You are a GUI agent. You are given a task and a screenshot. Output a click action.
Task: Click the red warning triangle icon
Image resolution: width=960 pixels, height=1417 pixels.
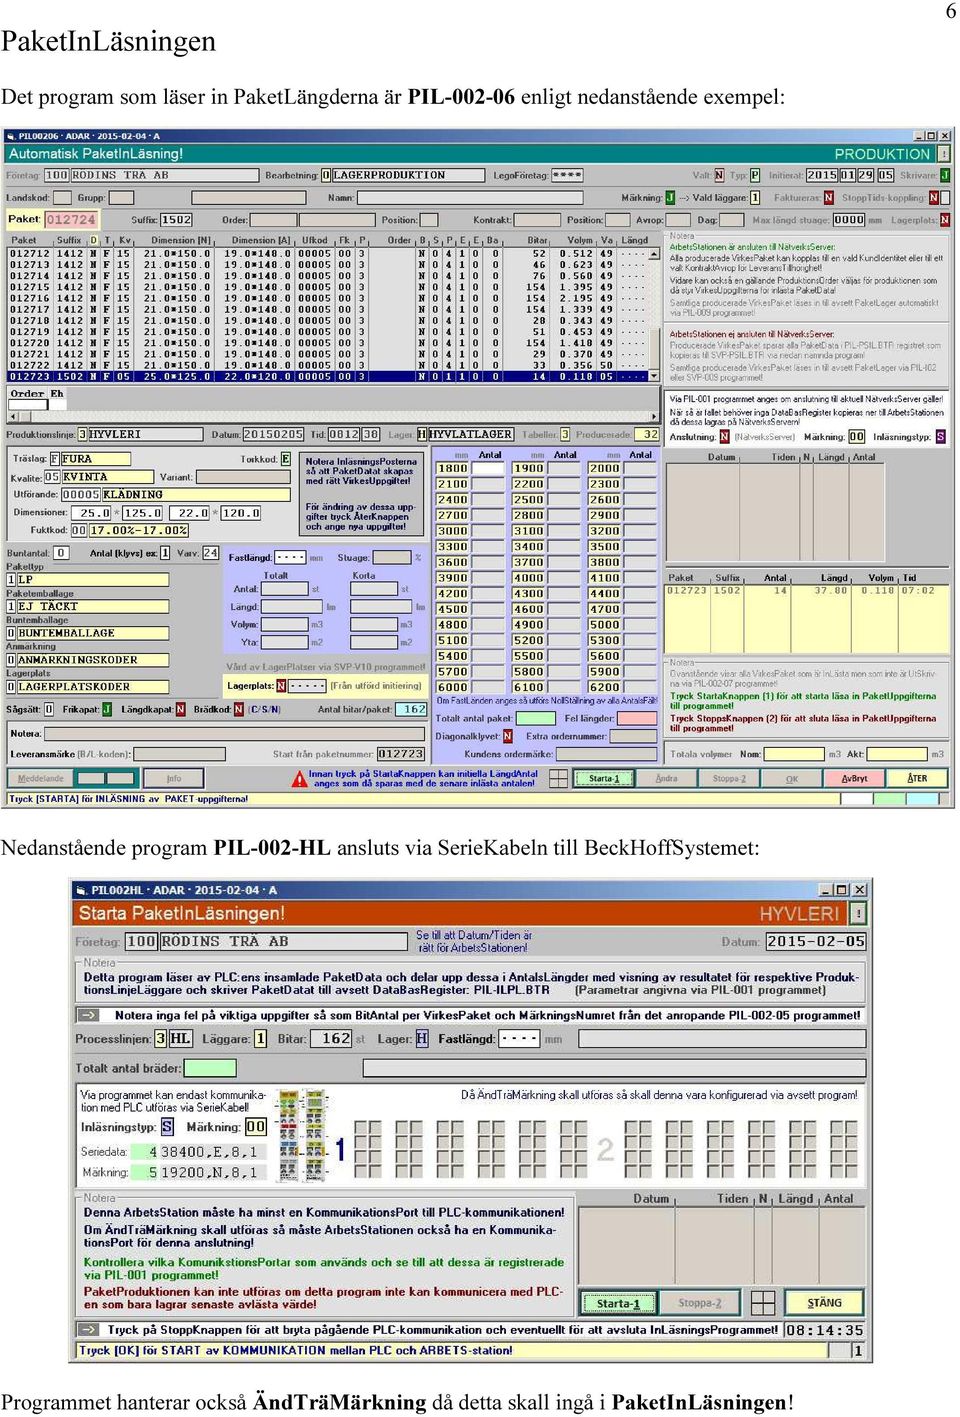click(299, 778)
